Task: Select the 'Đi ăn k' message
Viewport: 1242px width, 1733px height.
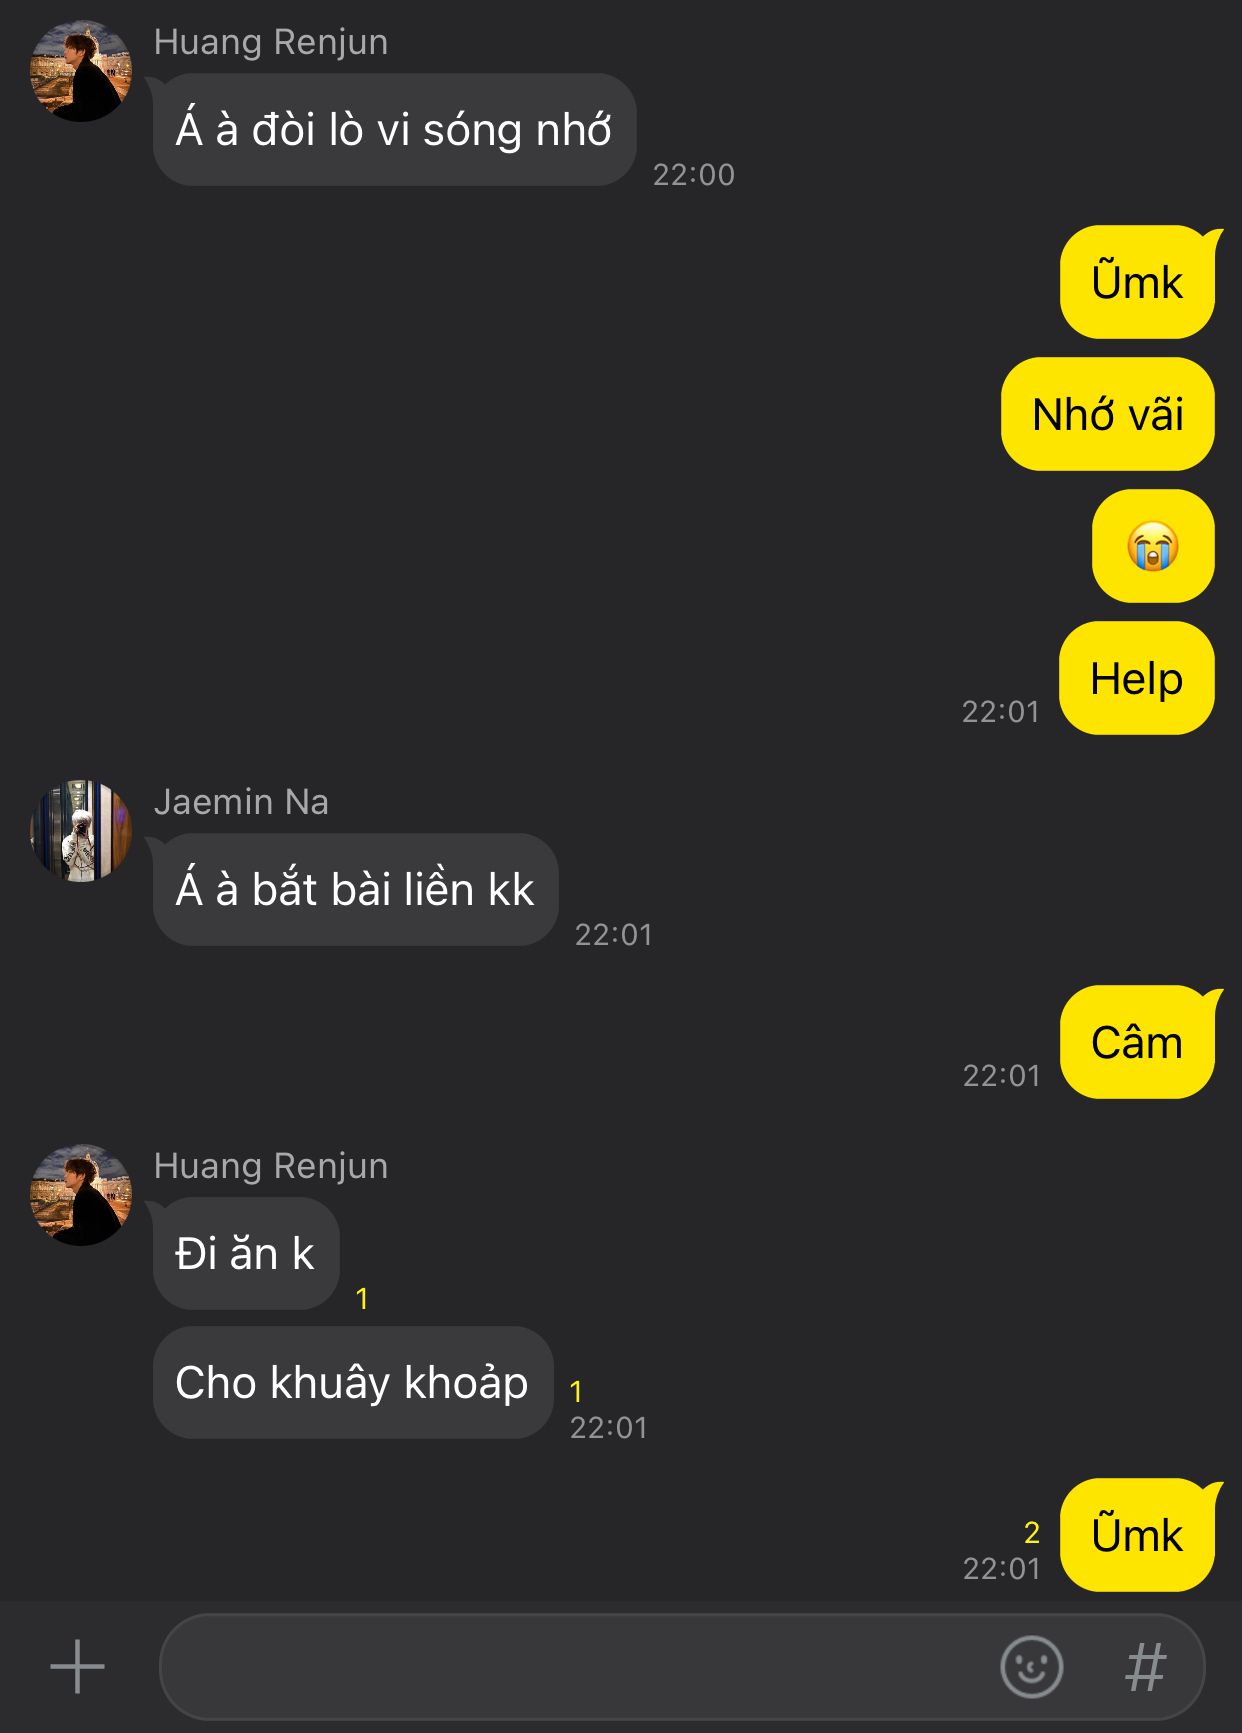Action: [x=246, y=1254]
